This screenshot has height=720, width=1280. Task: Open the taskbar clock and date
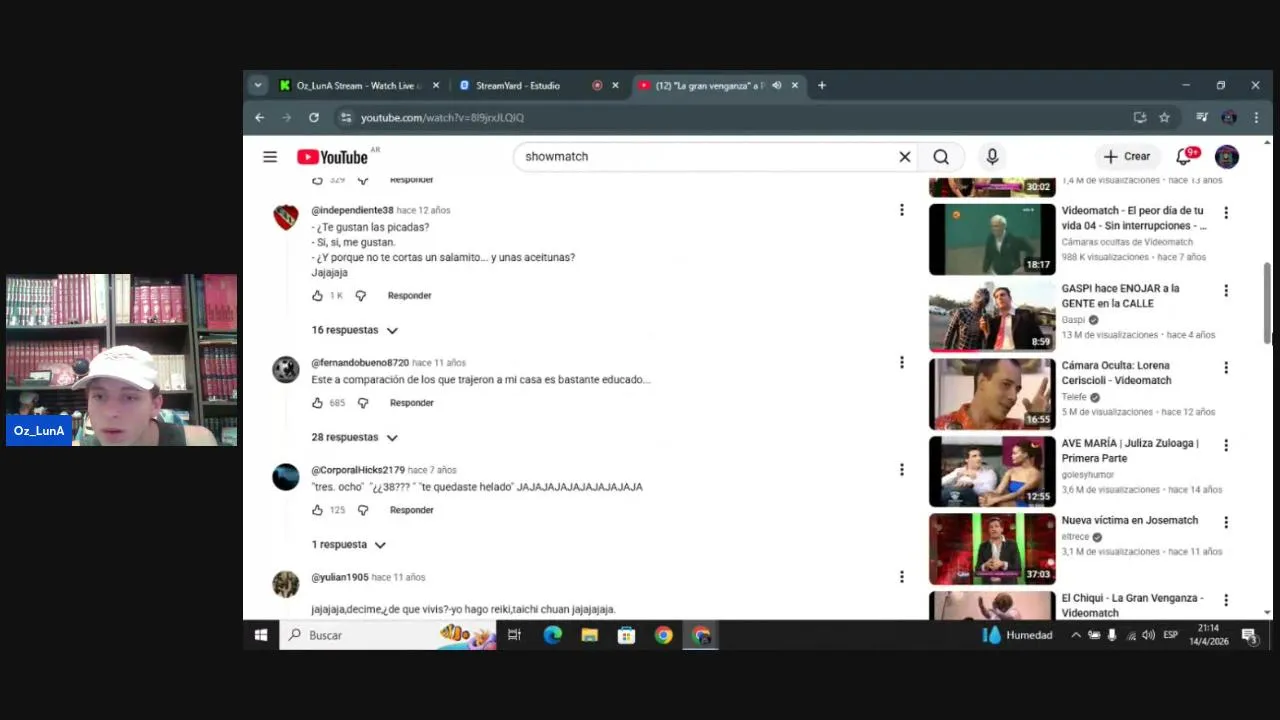tap(1208, 635)
